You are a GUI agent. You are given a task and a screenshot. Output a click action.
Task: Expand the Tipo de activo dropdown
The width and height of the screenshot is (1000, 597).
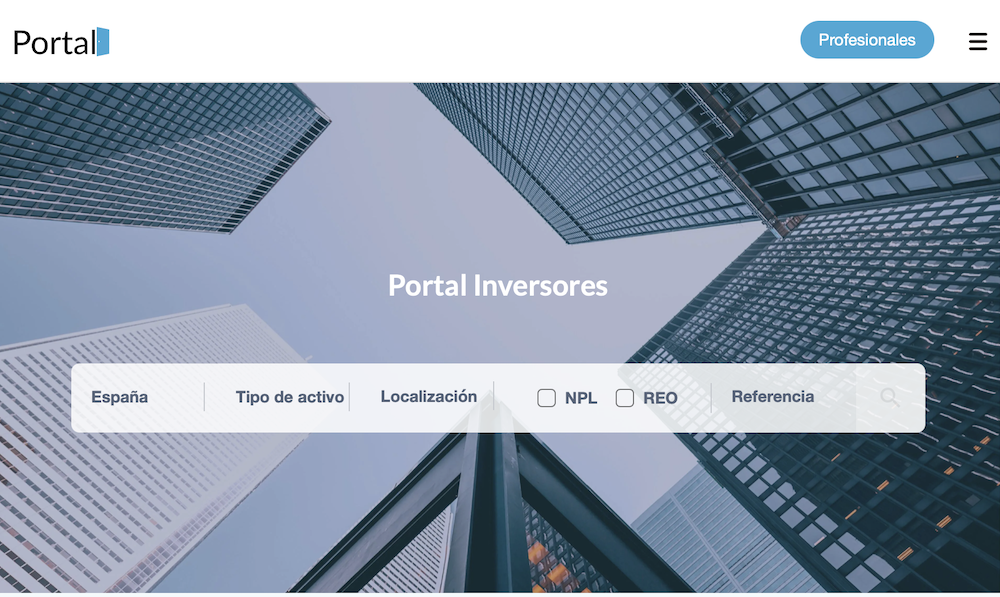pos(290,397)
